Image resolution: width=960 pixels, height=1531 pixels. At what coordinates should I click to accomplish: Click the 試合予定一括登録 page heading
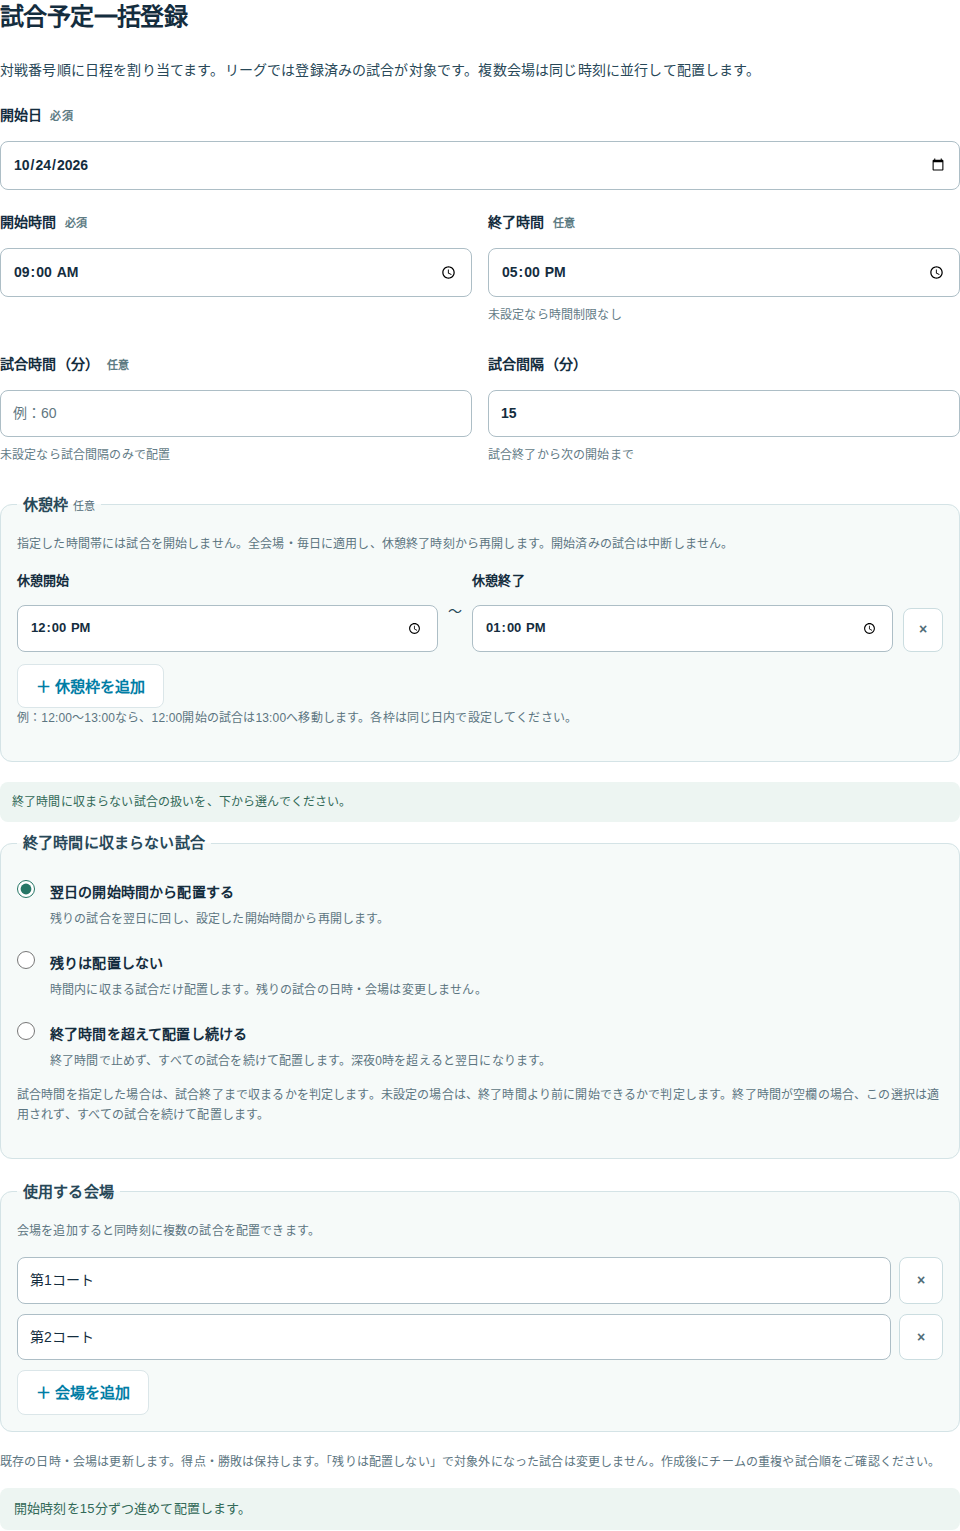(94, 17)
